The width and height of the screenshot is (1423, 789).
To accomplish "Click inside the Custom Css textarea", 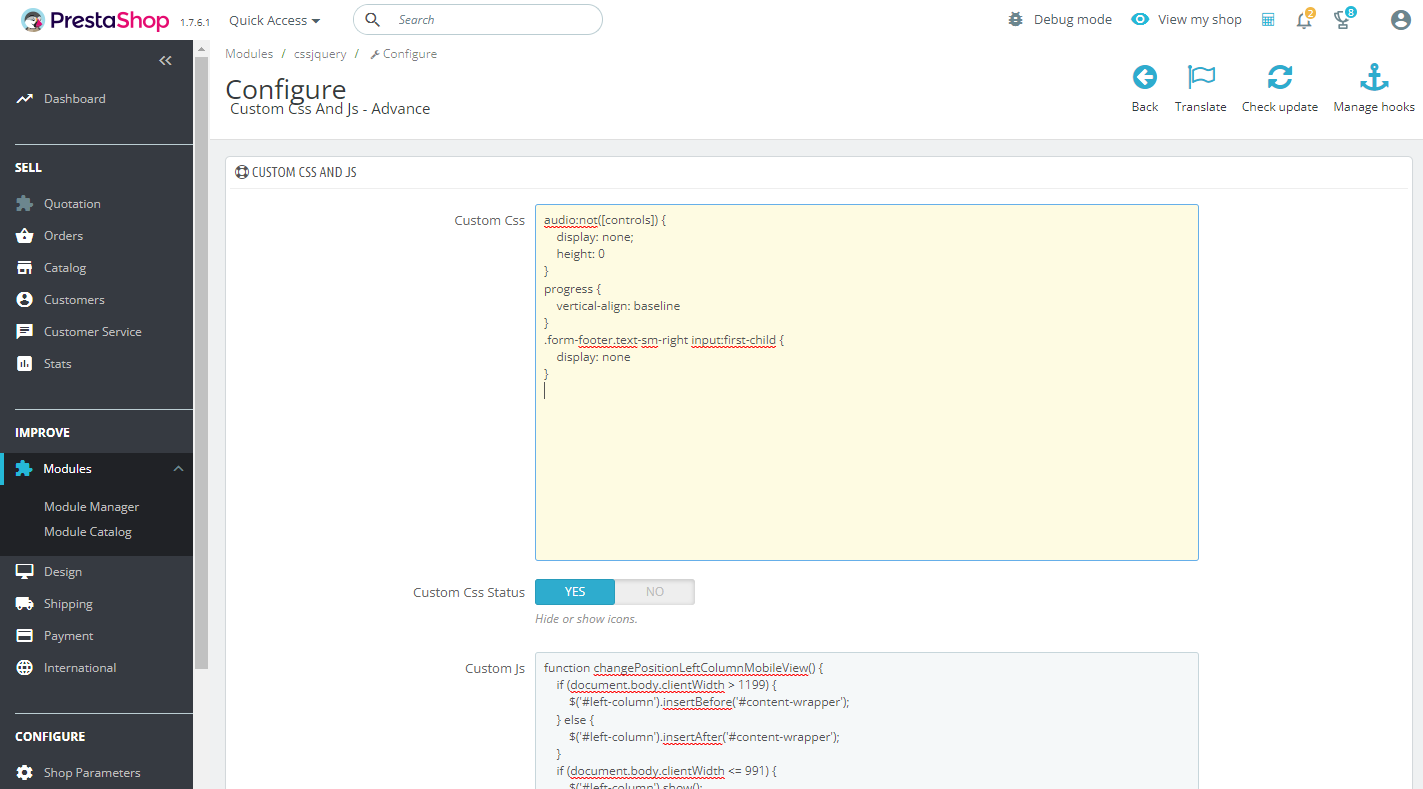I will point(866,383).
